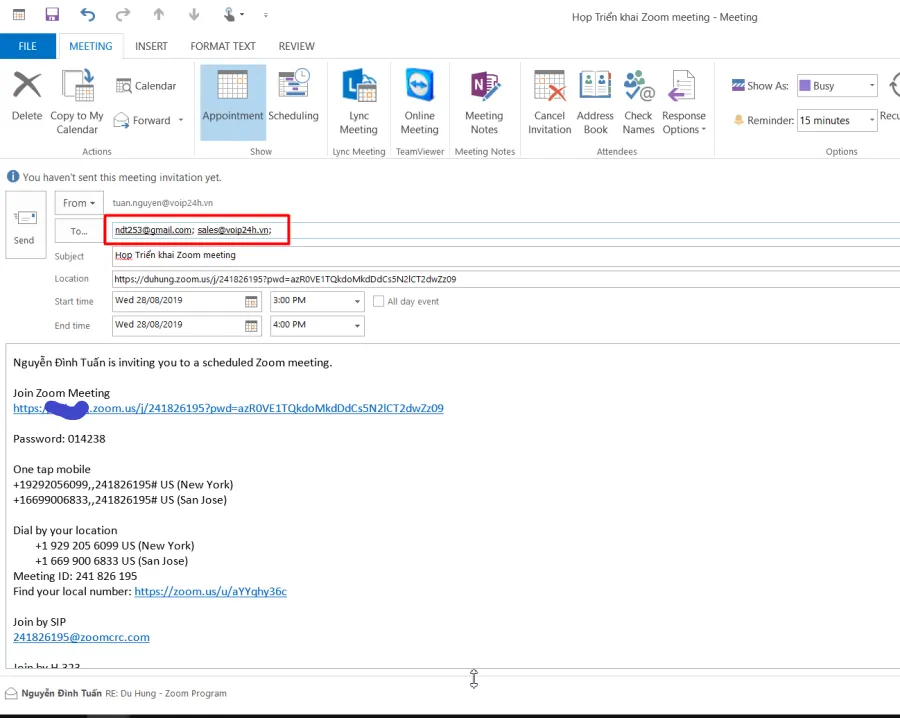The height and width of the screenshot is (718, 900).
Task: Select the Appointment view in the ribbon
Action: click(x=232, y=100)
